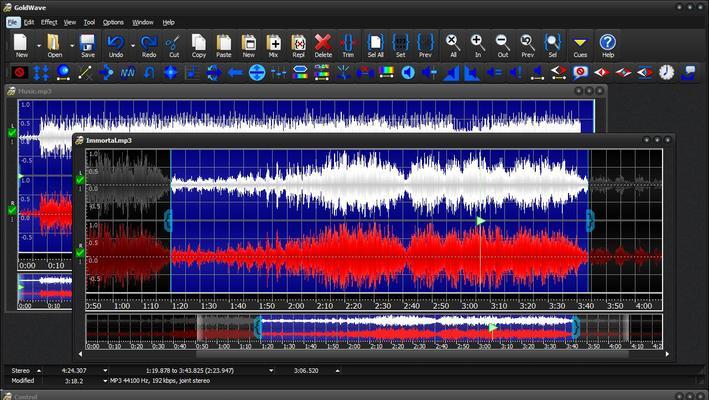
Task: Open the Tool menu
Action: click(90, 22)
